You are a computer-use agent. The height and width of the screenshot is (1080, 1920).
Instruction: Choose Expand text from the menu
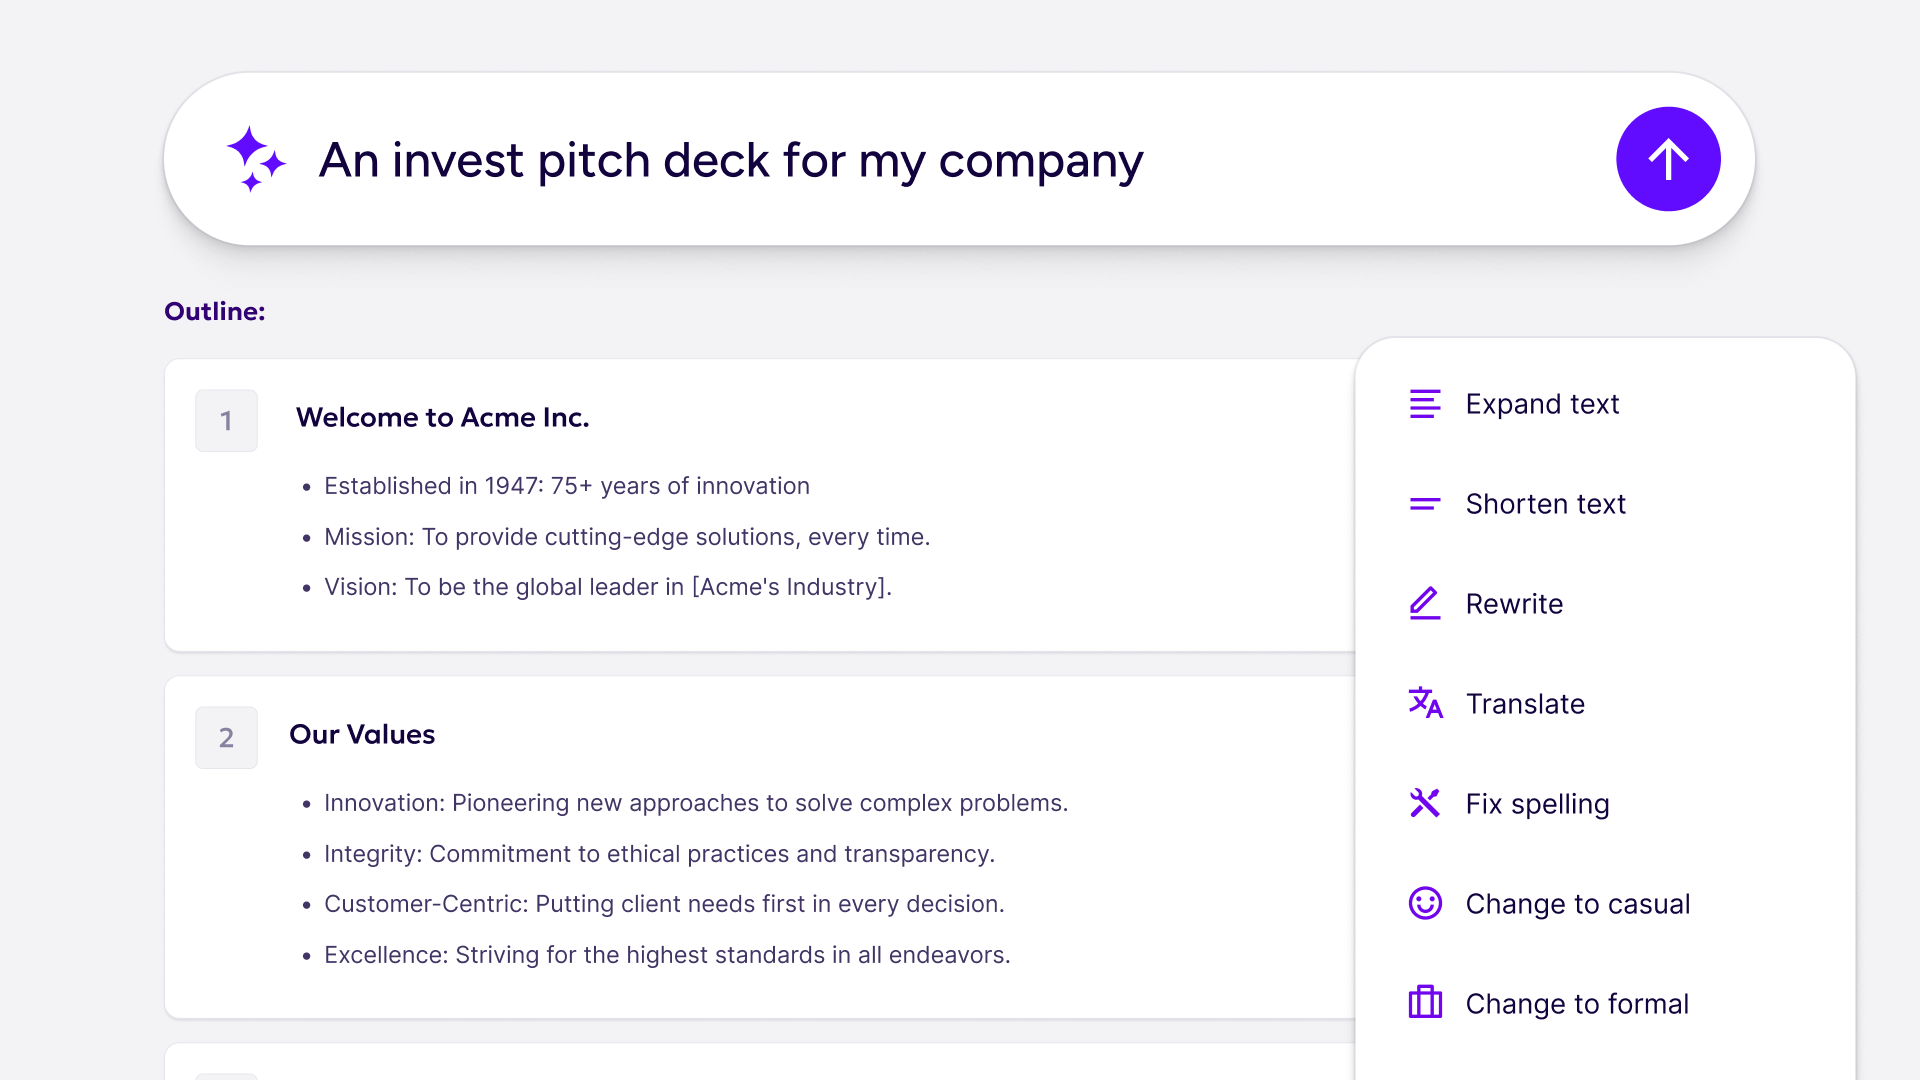(x=1541, y=404)
